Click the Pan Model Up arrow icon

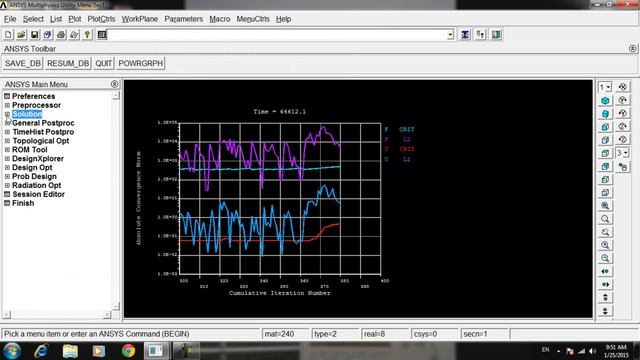point(605,298)
